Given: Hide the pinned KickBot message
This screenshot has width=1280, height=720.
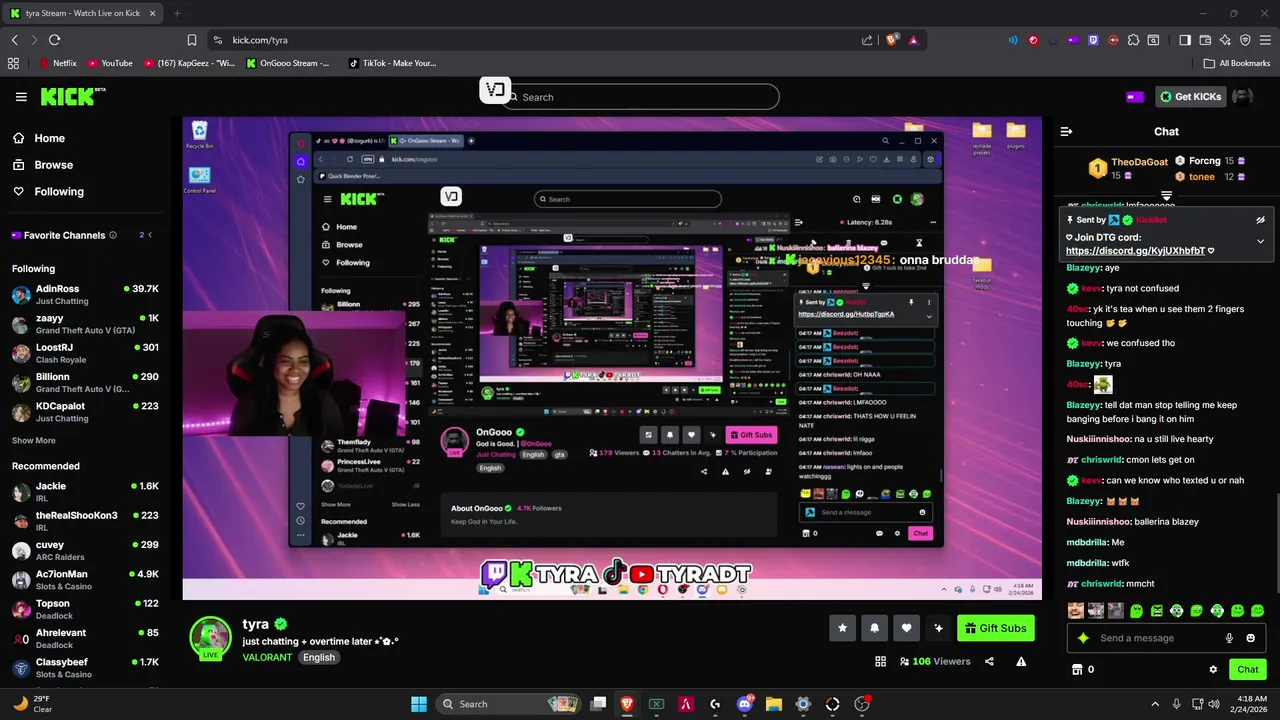Looking at the screenshot, I should 1260,220.
